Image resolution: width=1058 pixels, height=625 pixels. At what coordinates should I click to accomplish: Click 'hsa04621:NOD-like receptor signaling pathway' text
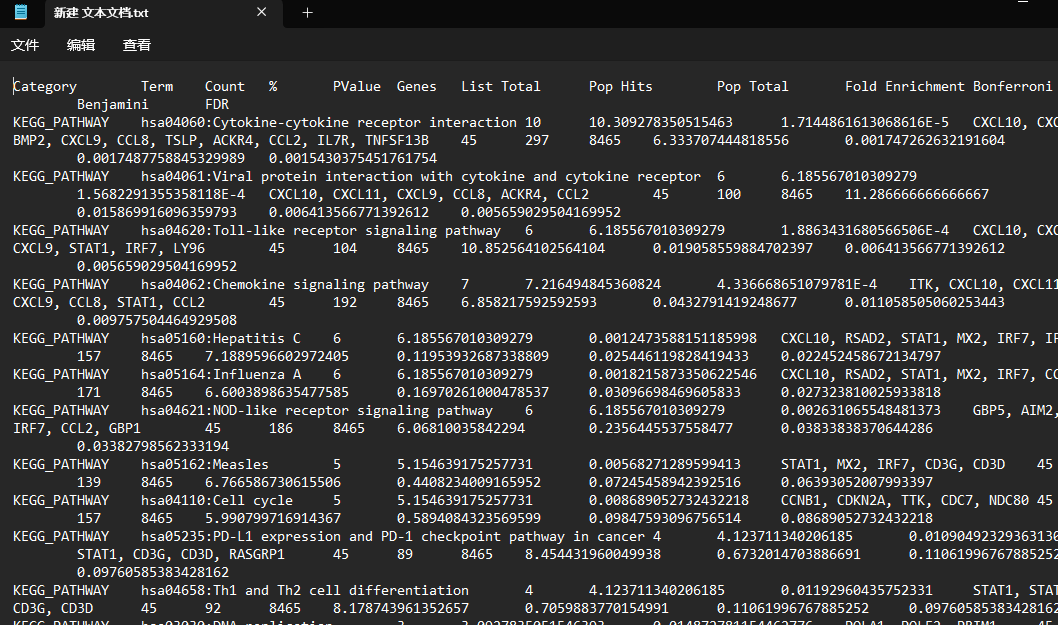click(x=317, y=410)
